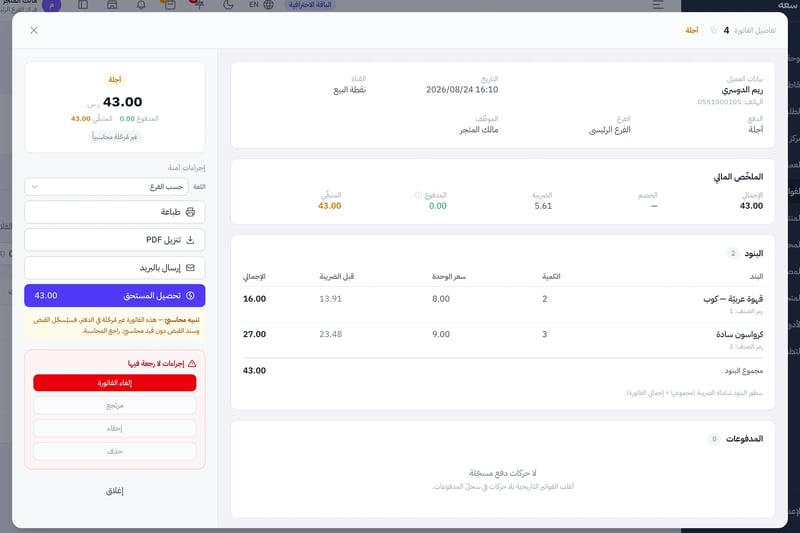Click the حذف delete button
This screenshot has height=533, width=800.
coord(115,451)
